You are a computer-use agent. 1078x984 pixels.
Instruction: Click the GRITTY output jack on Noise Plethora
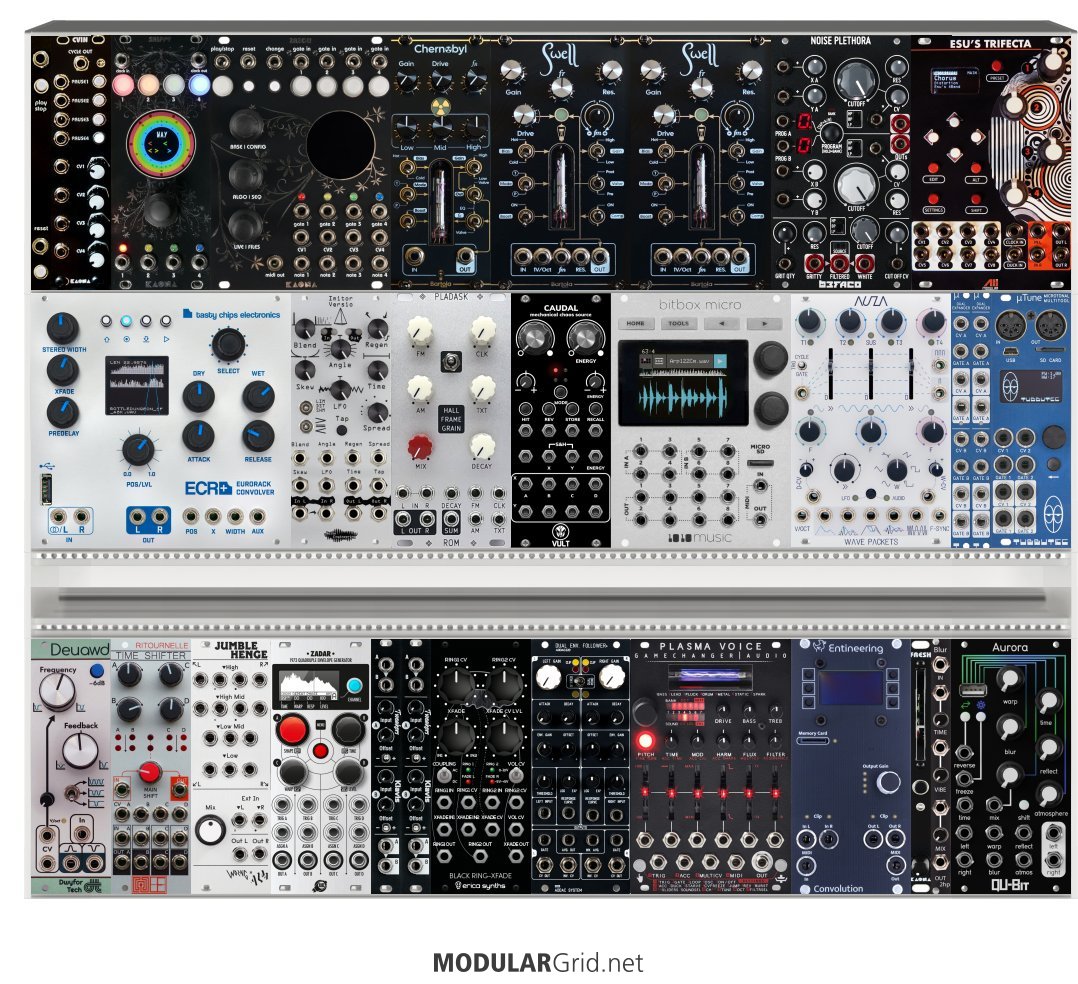click(814, 262)
